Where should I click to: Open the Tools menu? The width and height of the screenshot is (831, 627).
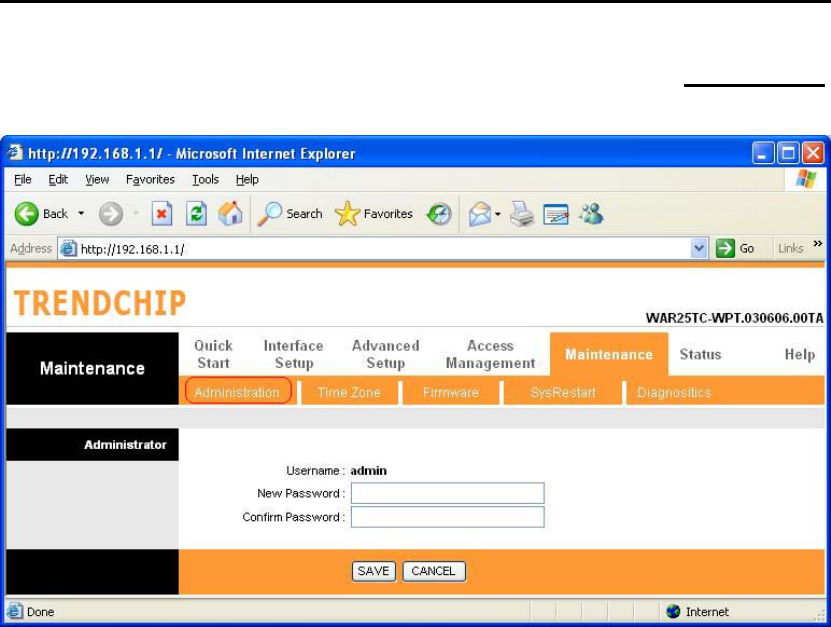(x=205, y=179)
